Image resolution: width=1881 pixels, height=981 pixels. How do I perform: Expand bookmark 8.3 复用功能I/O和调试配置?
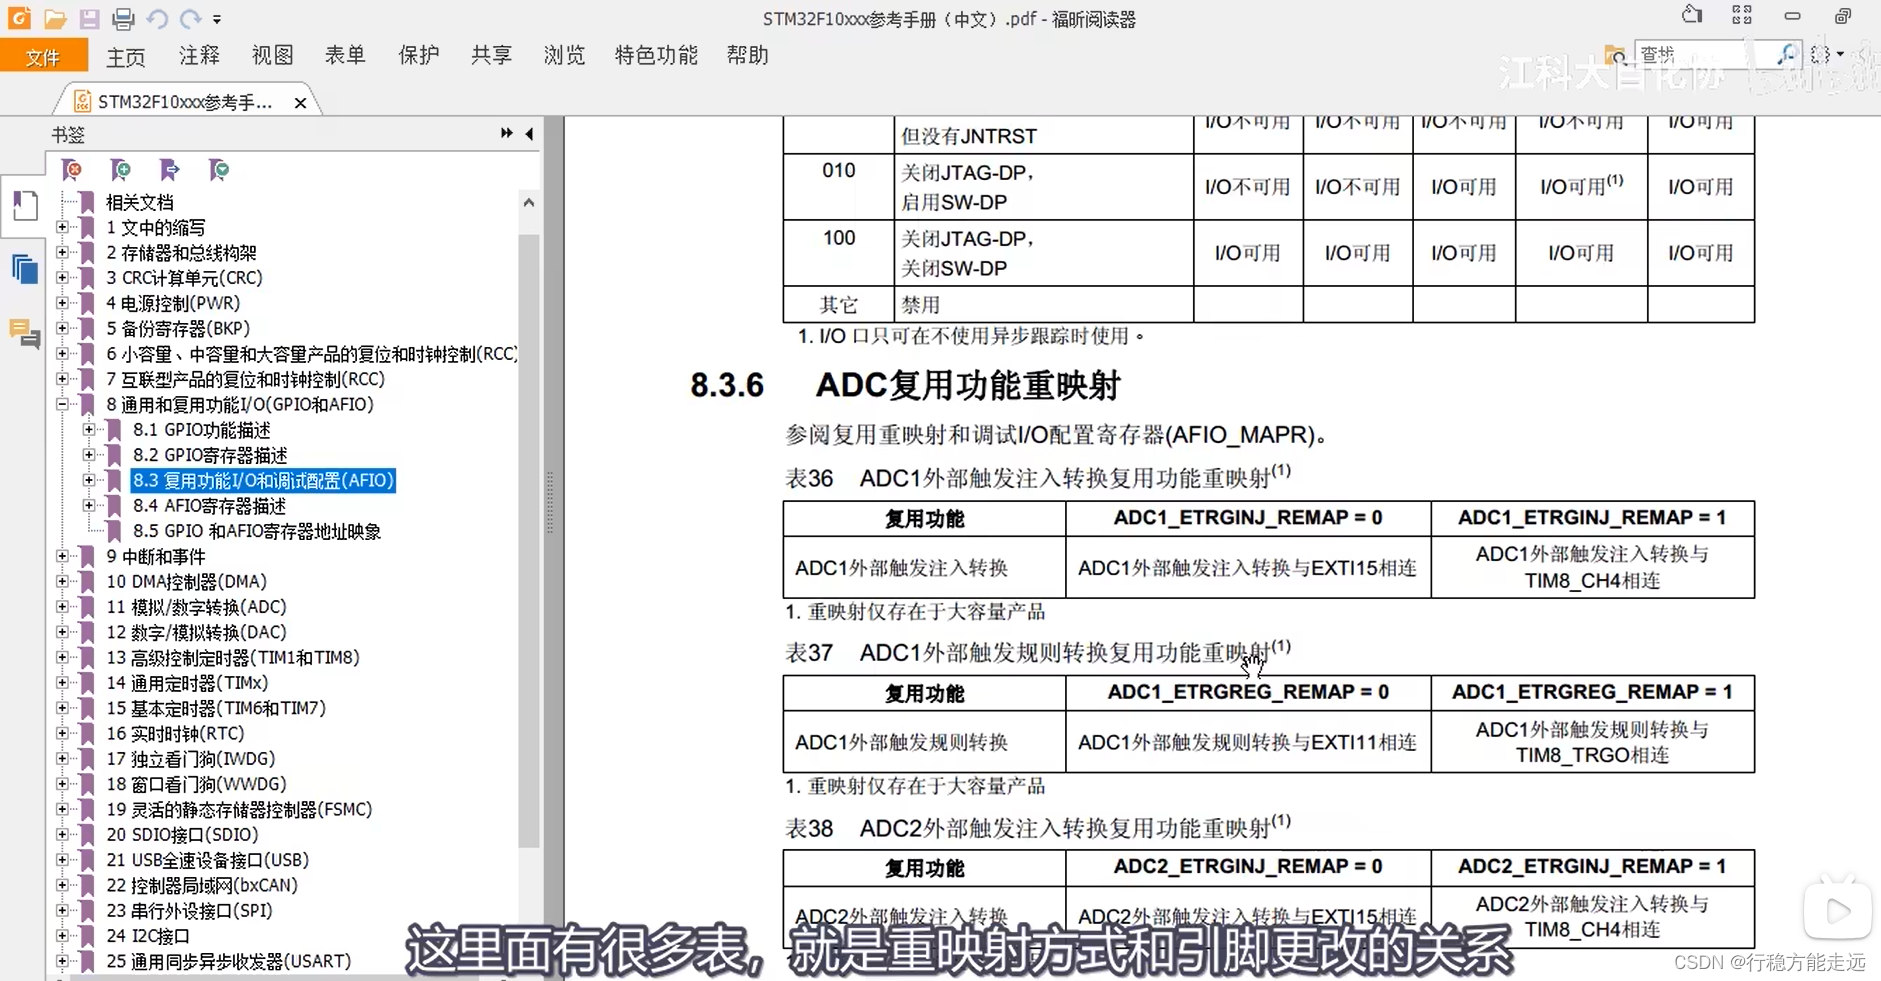(89, 480)
